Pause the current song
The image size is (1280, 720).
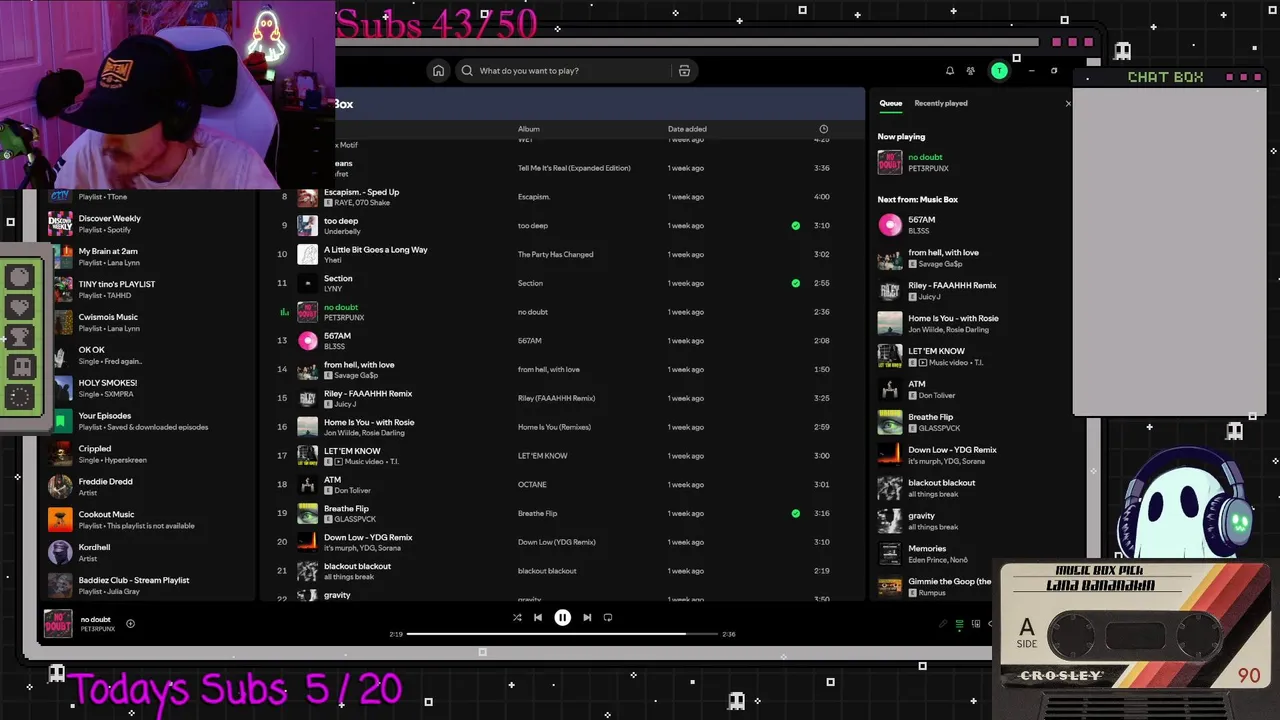tap(562, 618)
